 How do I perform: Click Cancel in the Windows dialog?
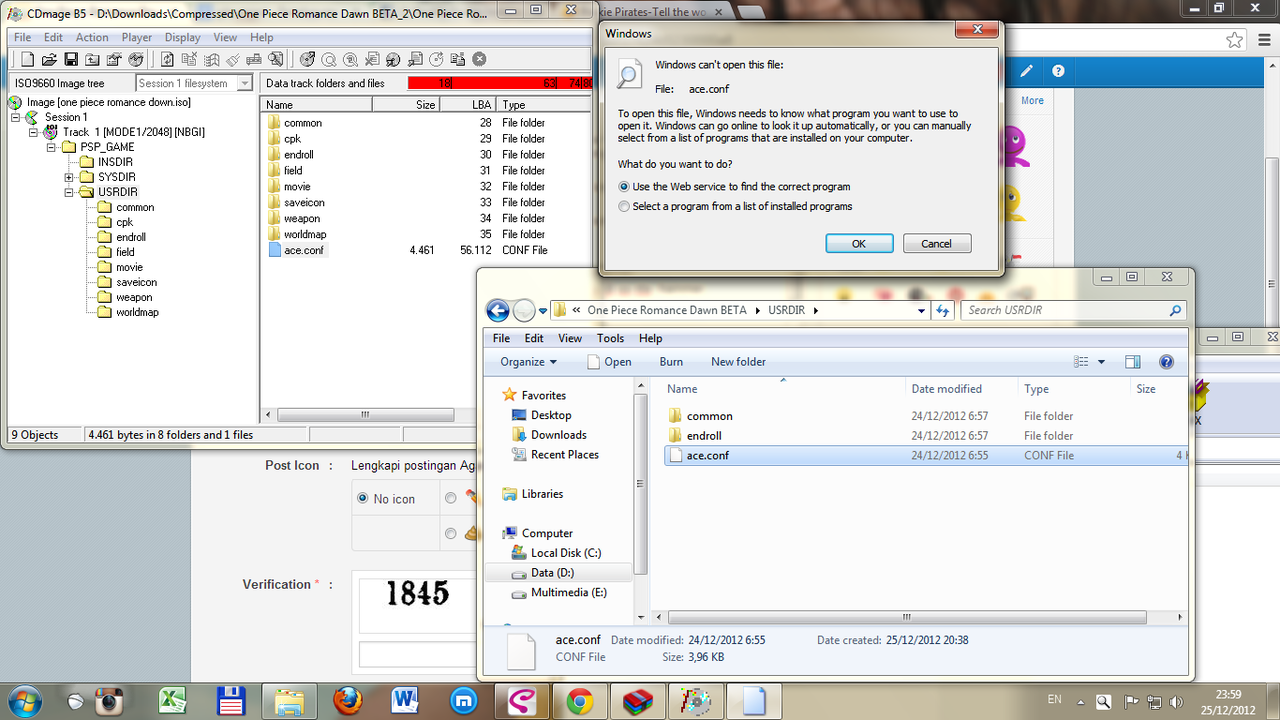937,243
